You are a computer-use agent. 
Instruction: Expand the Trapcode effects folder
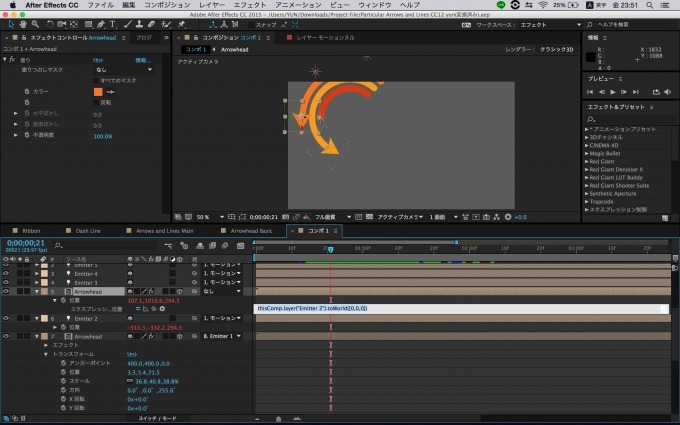pyautogui.click(x=587, y=201)
